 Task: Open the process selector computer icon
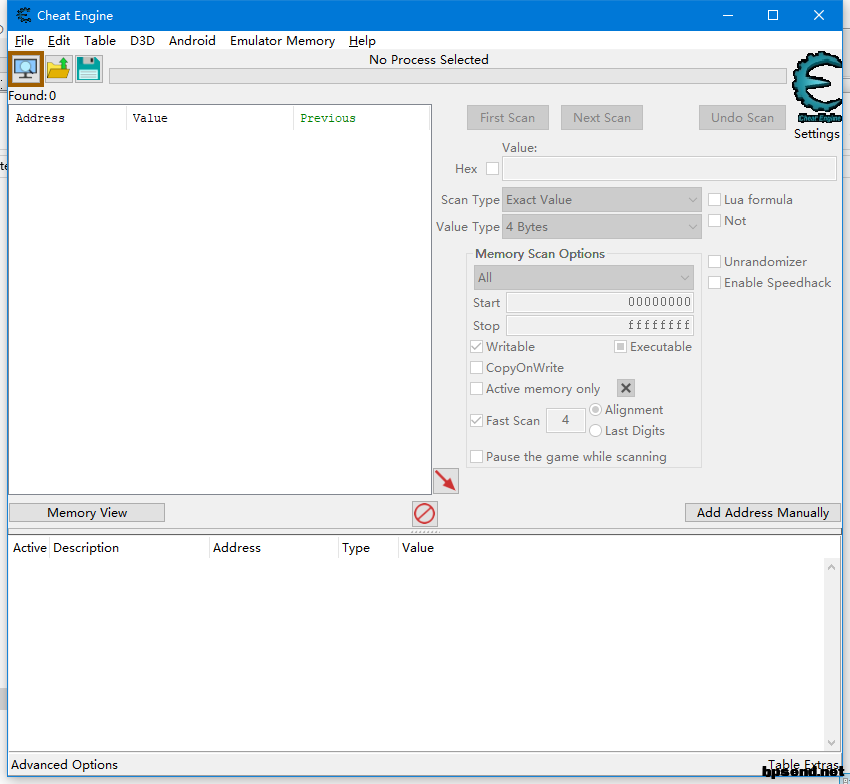(x=25, y=69)
